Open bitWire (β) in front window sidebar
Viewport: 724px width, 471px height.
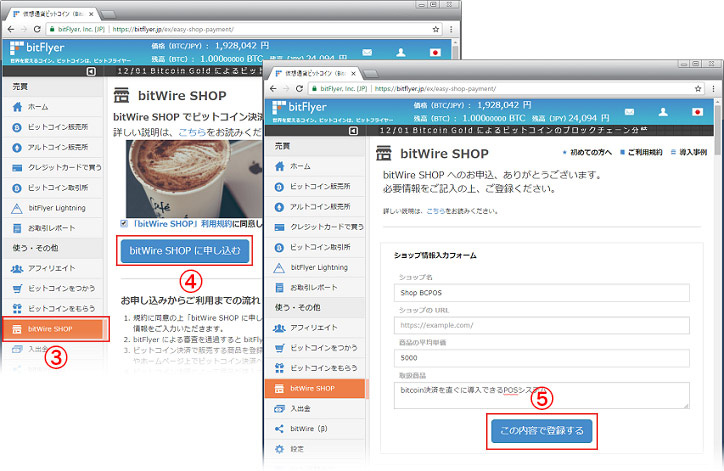pos(315,429)
